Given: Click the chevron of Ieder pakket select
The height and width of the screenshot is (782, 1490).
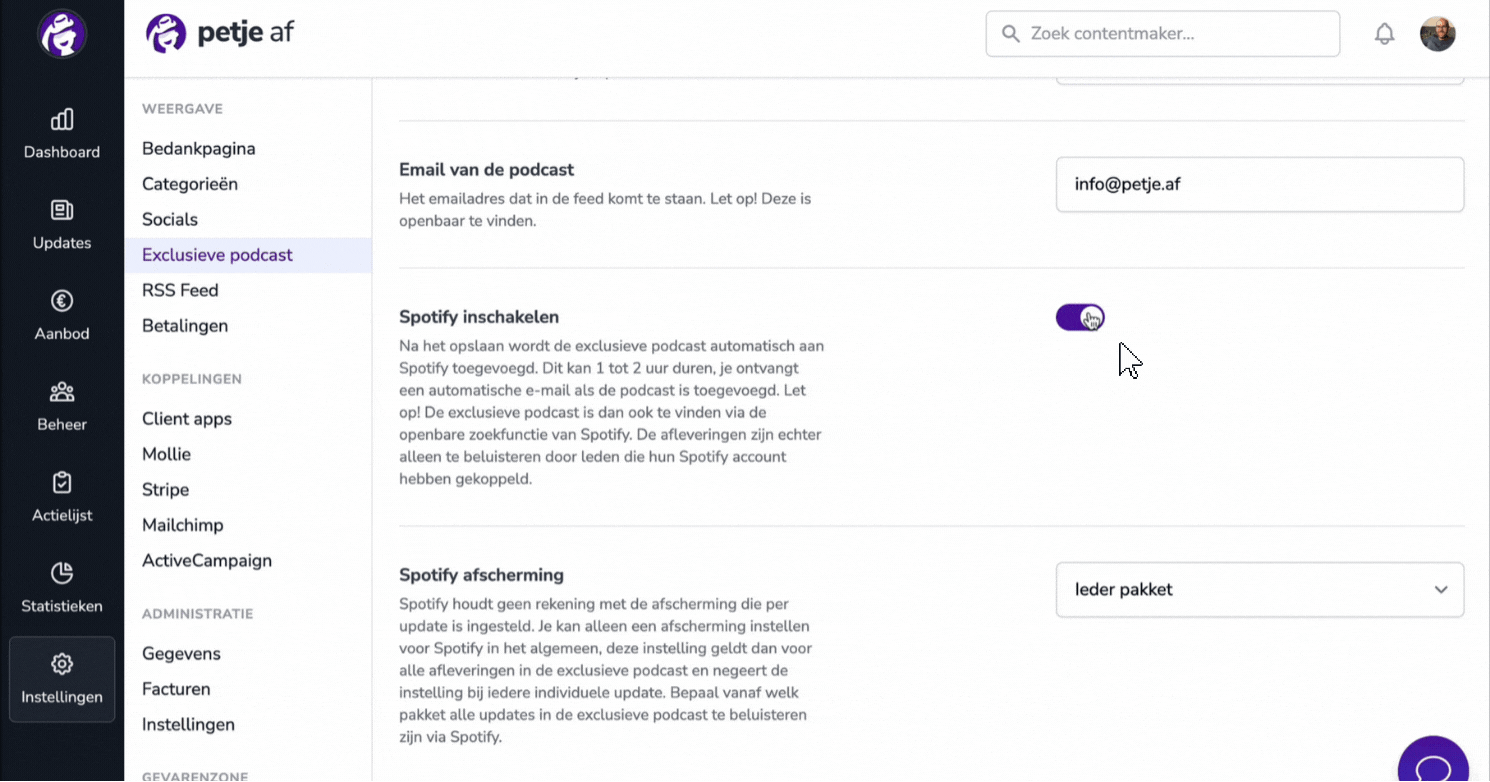Looking at the screenshot, I should coord(1441,590).
